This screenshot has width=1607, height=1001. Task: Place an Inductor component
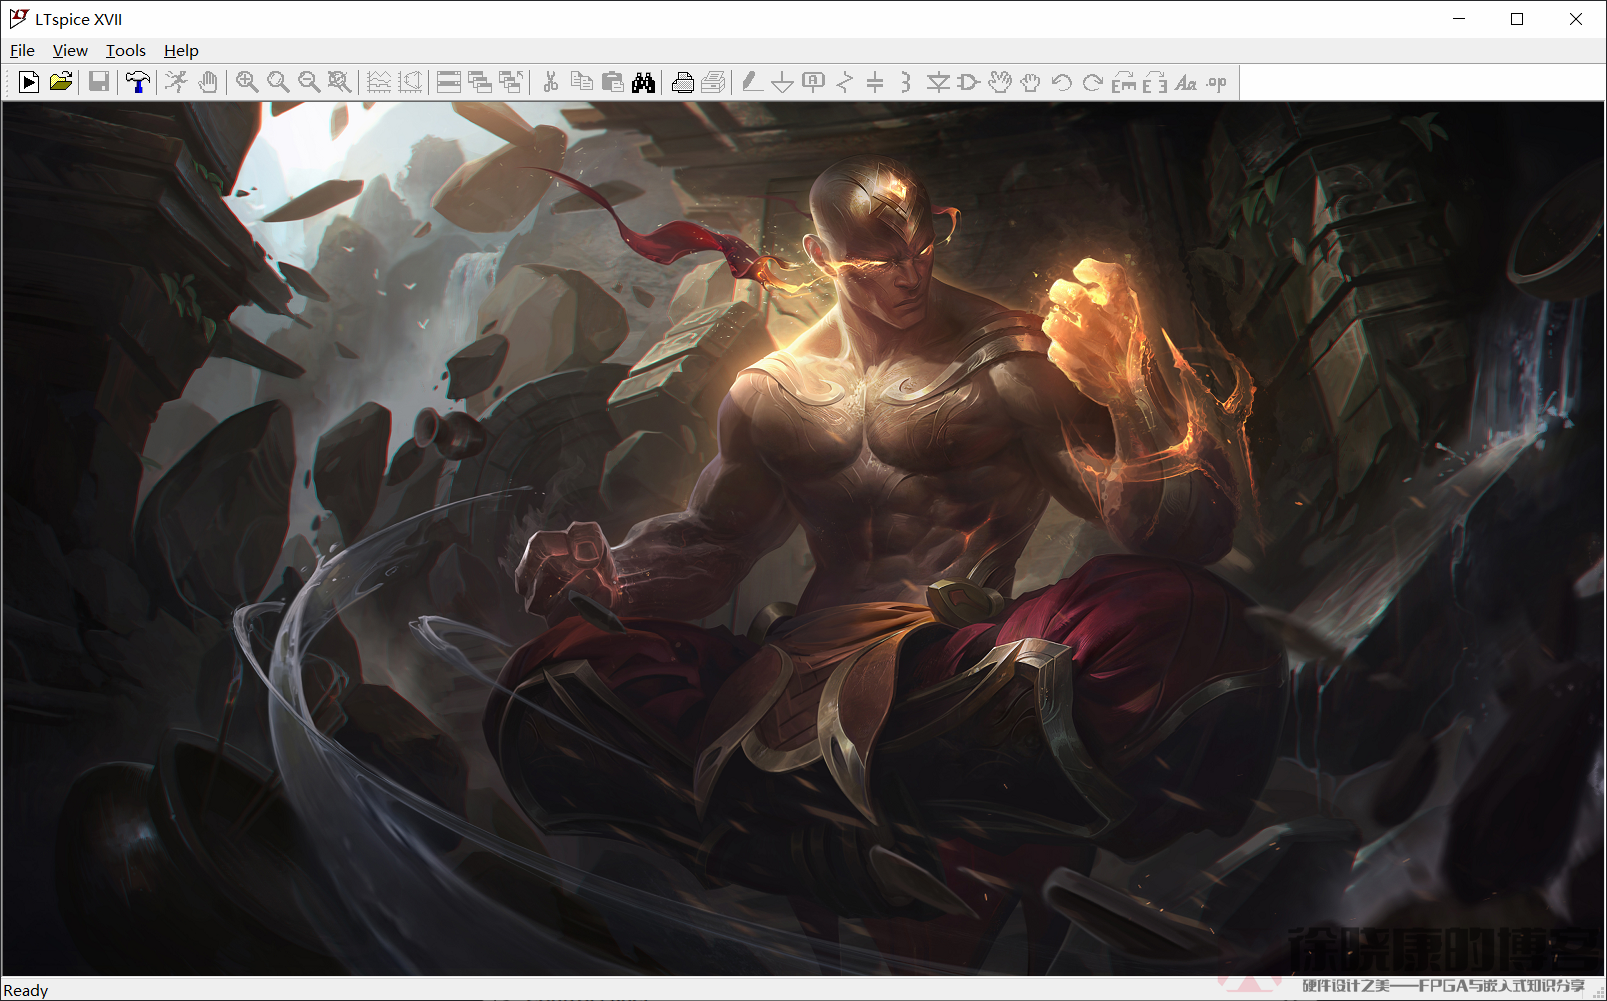pyautogui.click(x=906, y=82)
